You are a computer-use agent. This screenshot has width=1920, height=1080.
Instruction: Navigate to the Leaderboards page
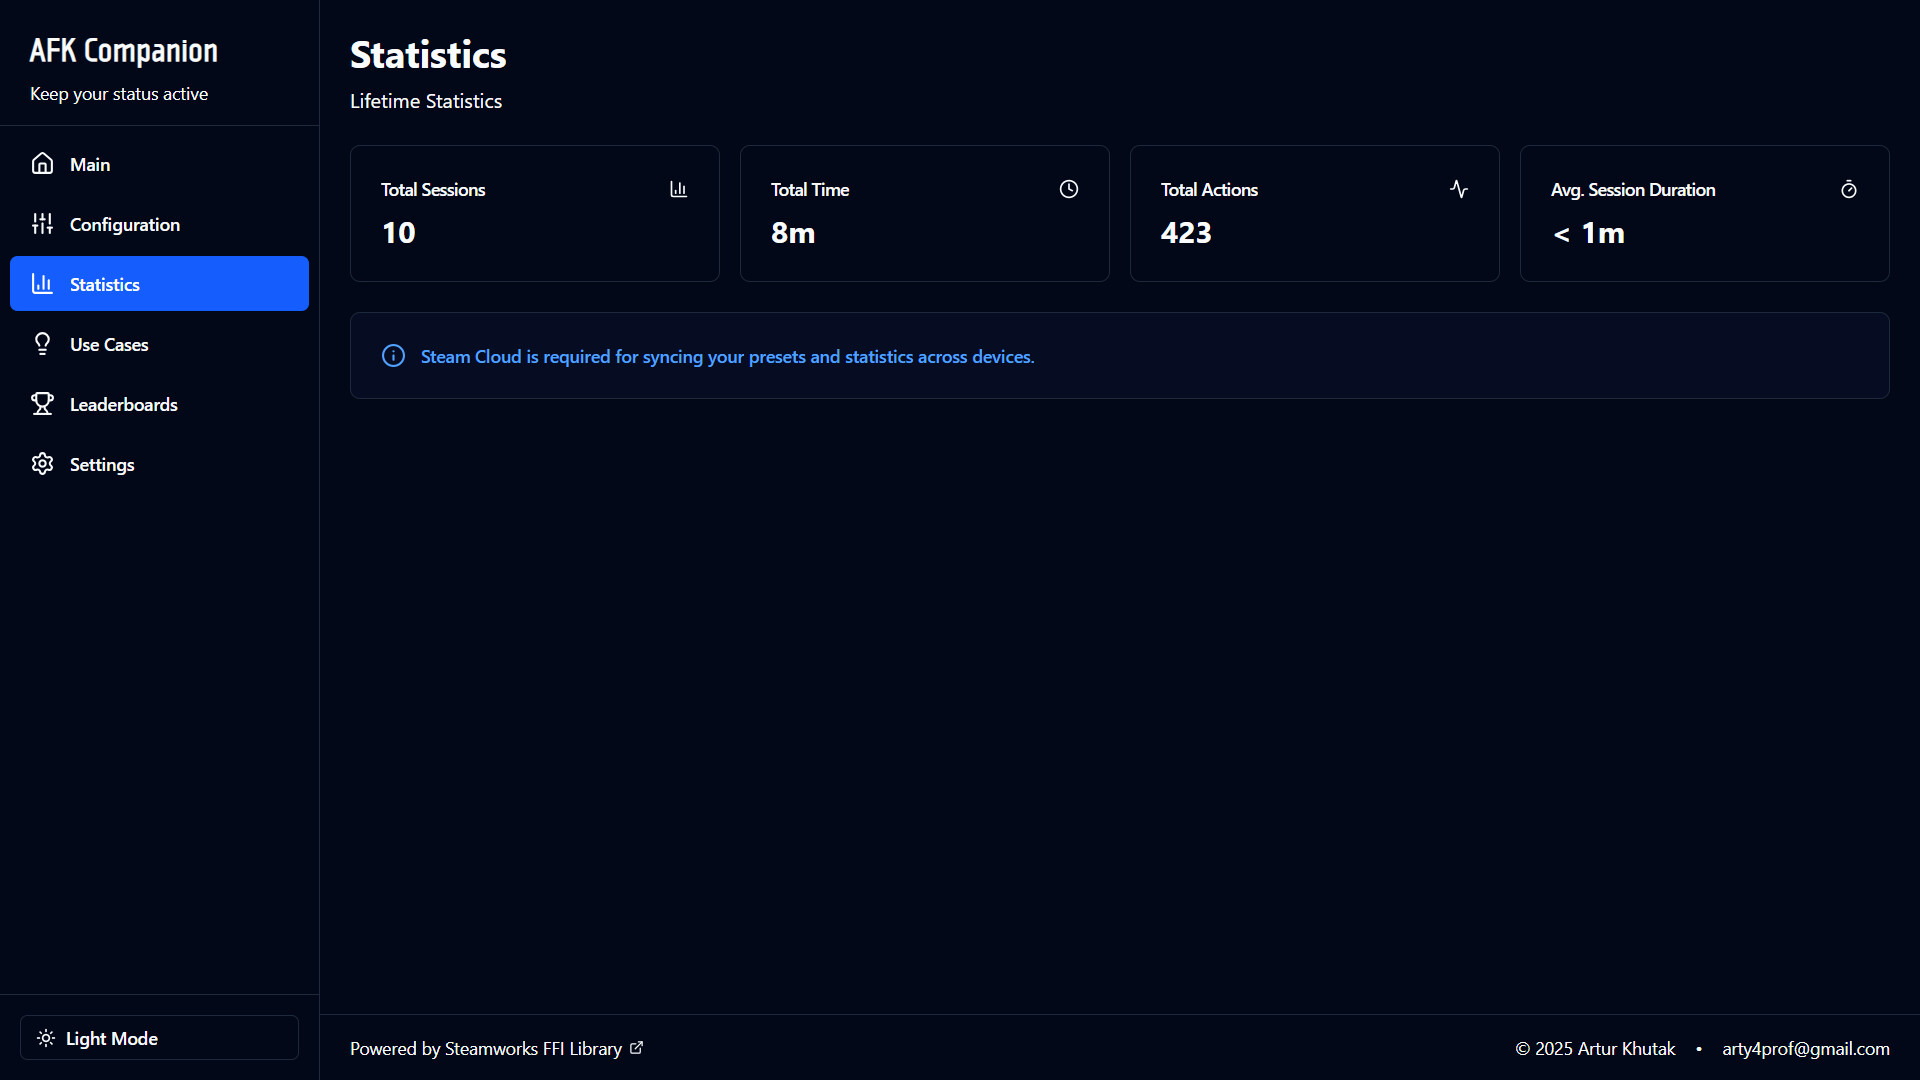point(124,404)
